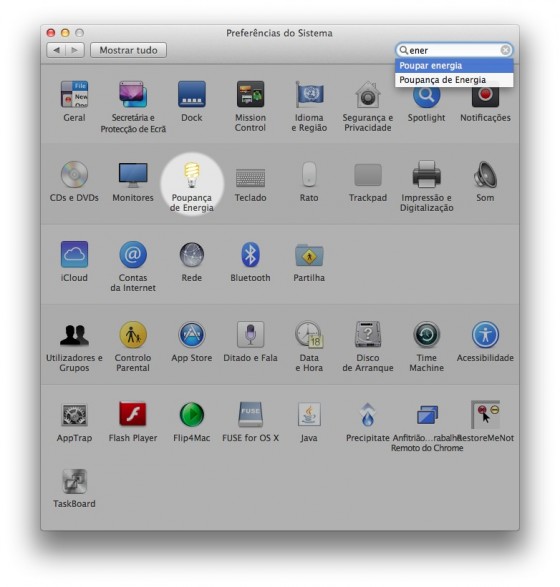This screenshot has width=560, height=587.
Task: Open Flash Player preferences
Action: pyautogui.click(x=133, y=414)
